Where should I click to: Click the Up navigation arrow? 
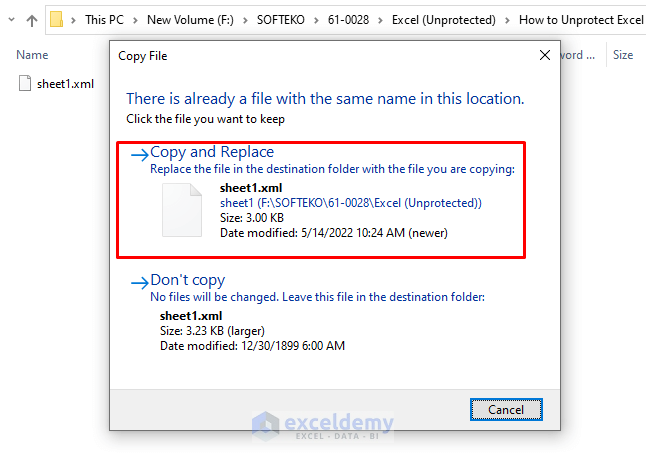click(x=31, y=19)
